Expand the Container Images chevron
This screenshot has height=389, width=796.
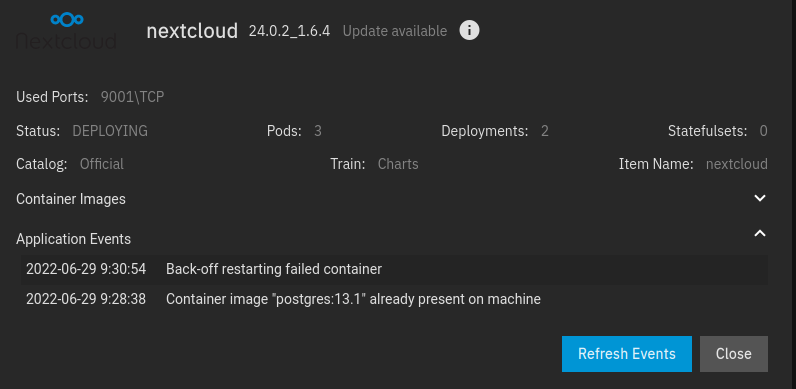pos(759,199)
